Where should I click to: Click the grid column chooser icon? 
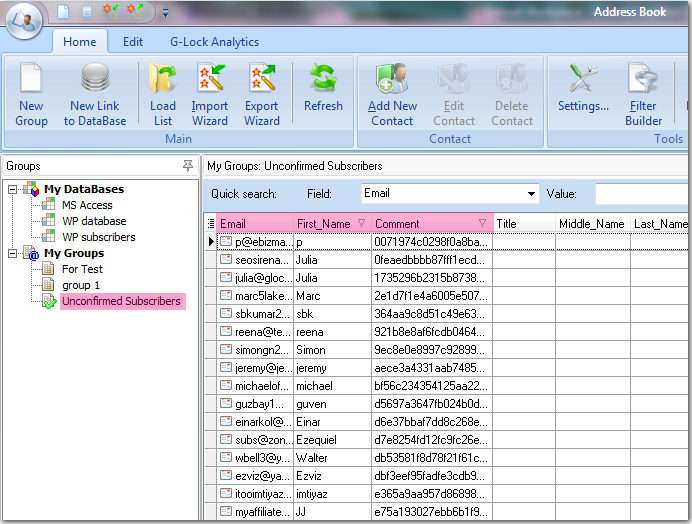211,224
